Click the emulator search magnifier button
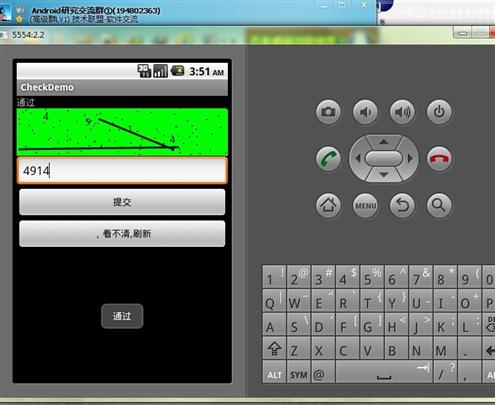The width and height of the screenshot is (495, 405). pos(439,205)
